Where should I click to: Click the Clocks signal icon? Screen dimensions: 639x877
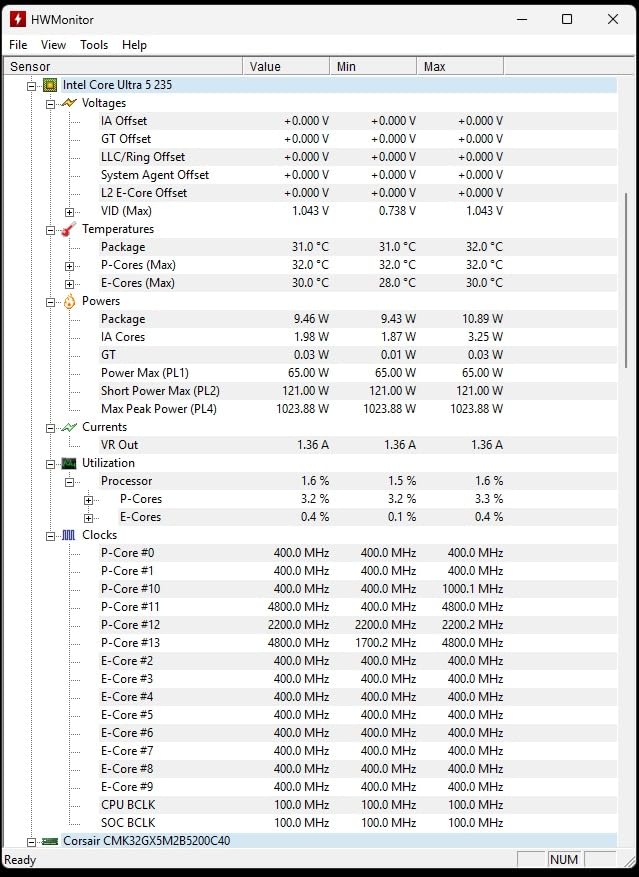point(68,535)
